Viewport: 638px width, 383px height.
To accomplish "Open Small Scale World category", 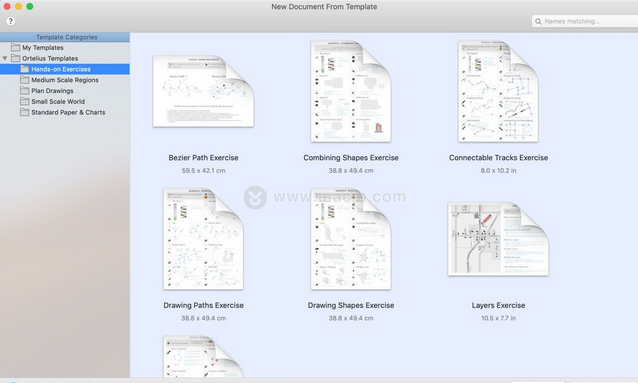I will 65,101.
